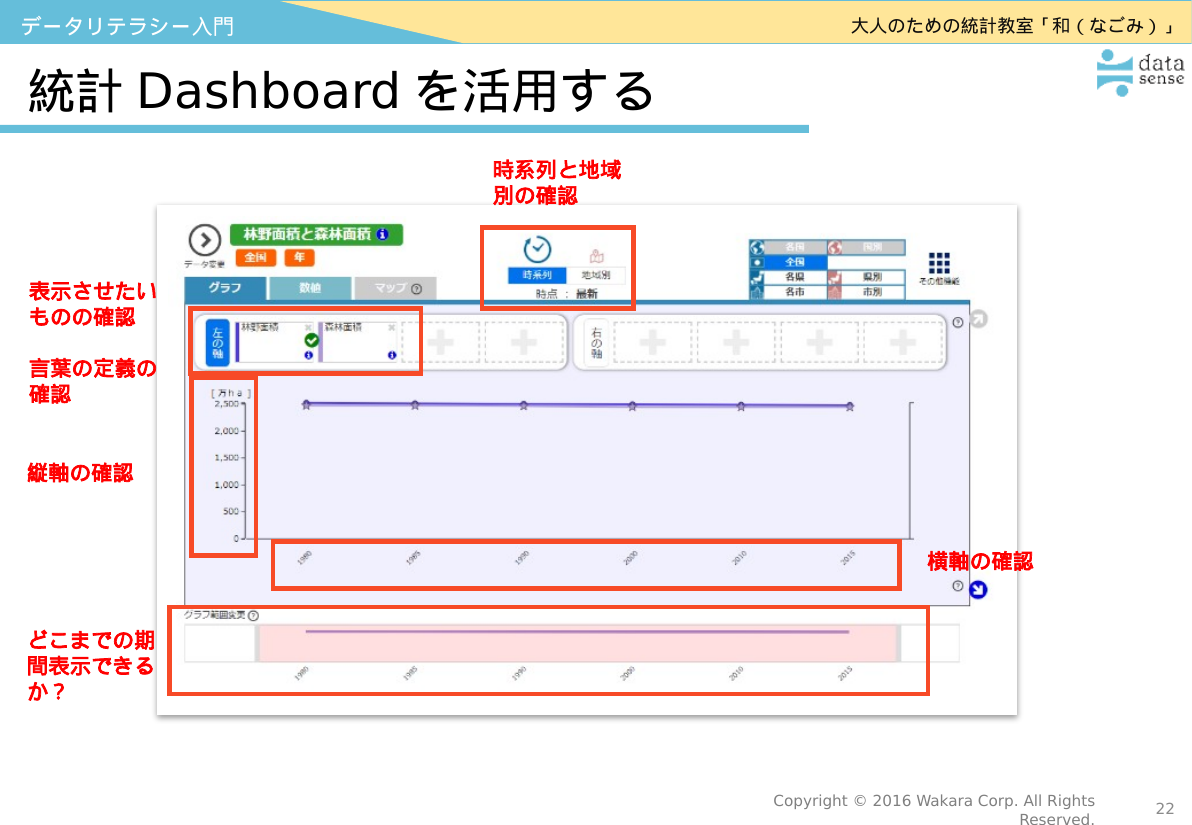Add data to fourth 左の軸 plus slot
The height and width of the screenshot is (825, 1192).
point(524,342)
